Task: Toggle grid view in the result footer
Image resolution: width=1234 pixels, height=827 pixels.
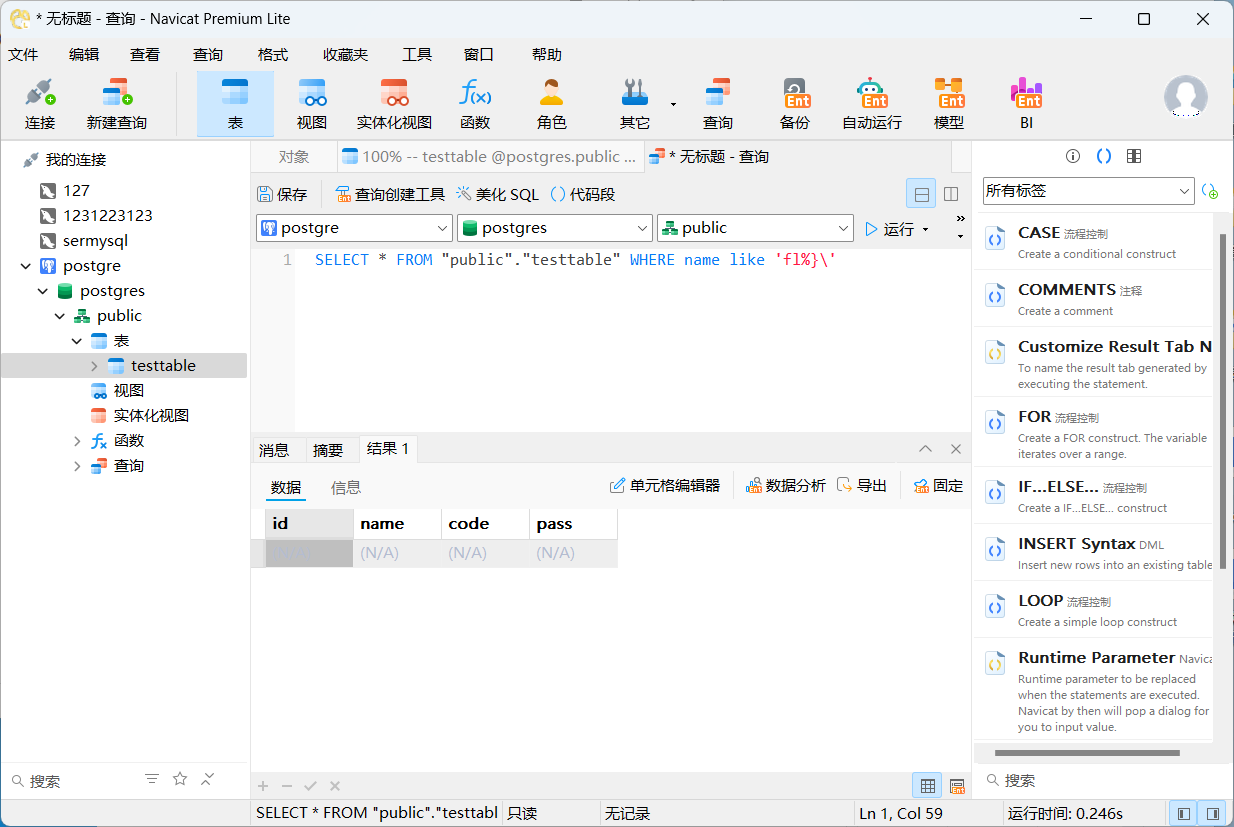Action: point(927,786)
